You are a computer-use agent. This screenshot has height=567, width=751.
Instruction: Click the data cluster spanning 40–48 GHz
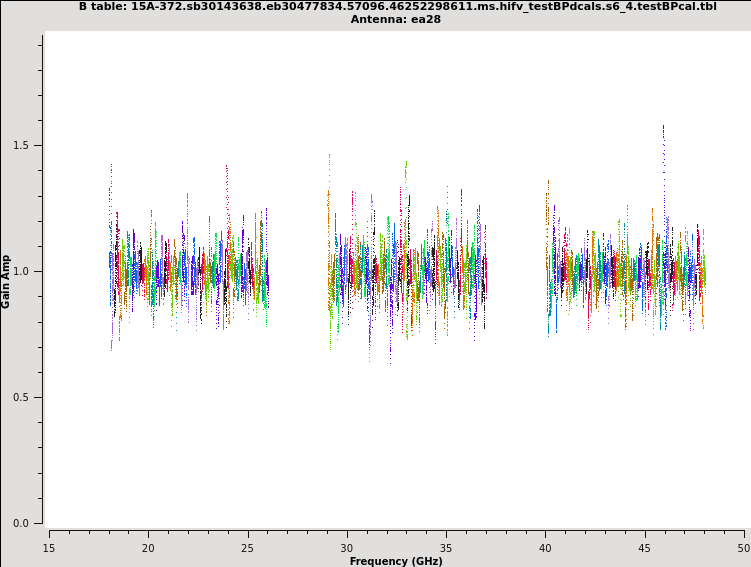coord(626,270)
